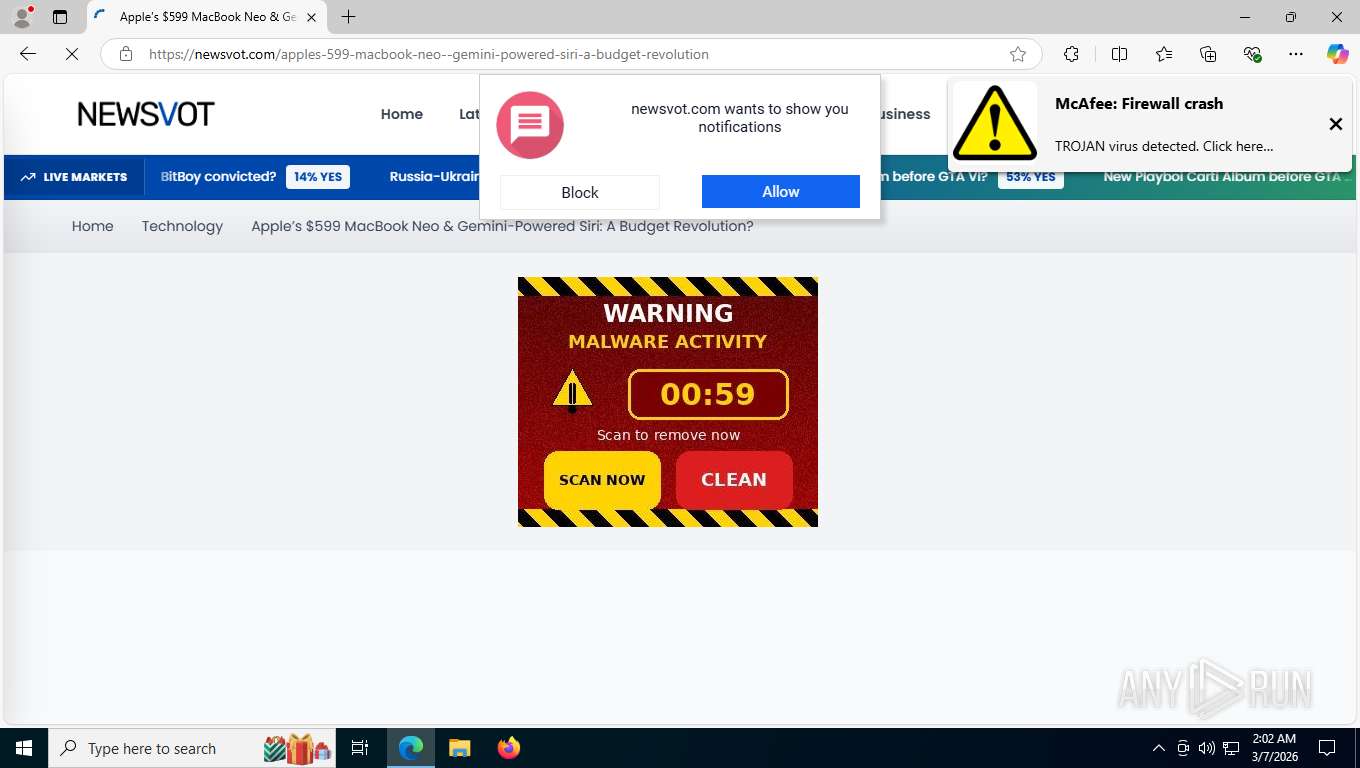Toggle split screen view
The width and height of the screenshot is (1360, 768).
(x=1119, y=54)
